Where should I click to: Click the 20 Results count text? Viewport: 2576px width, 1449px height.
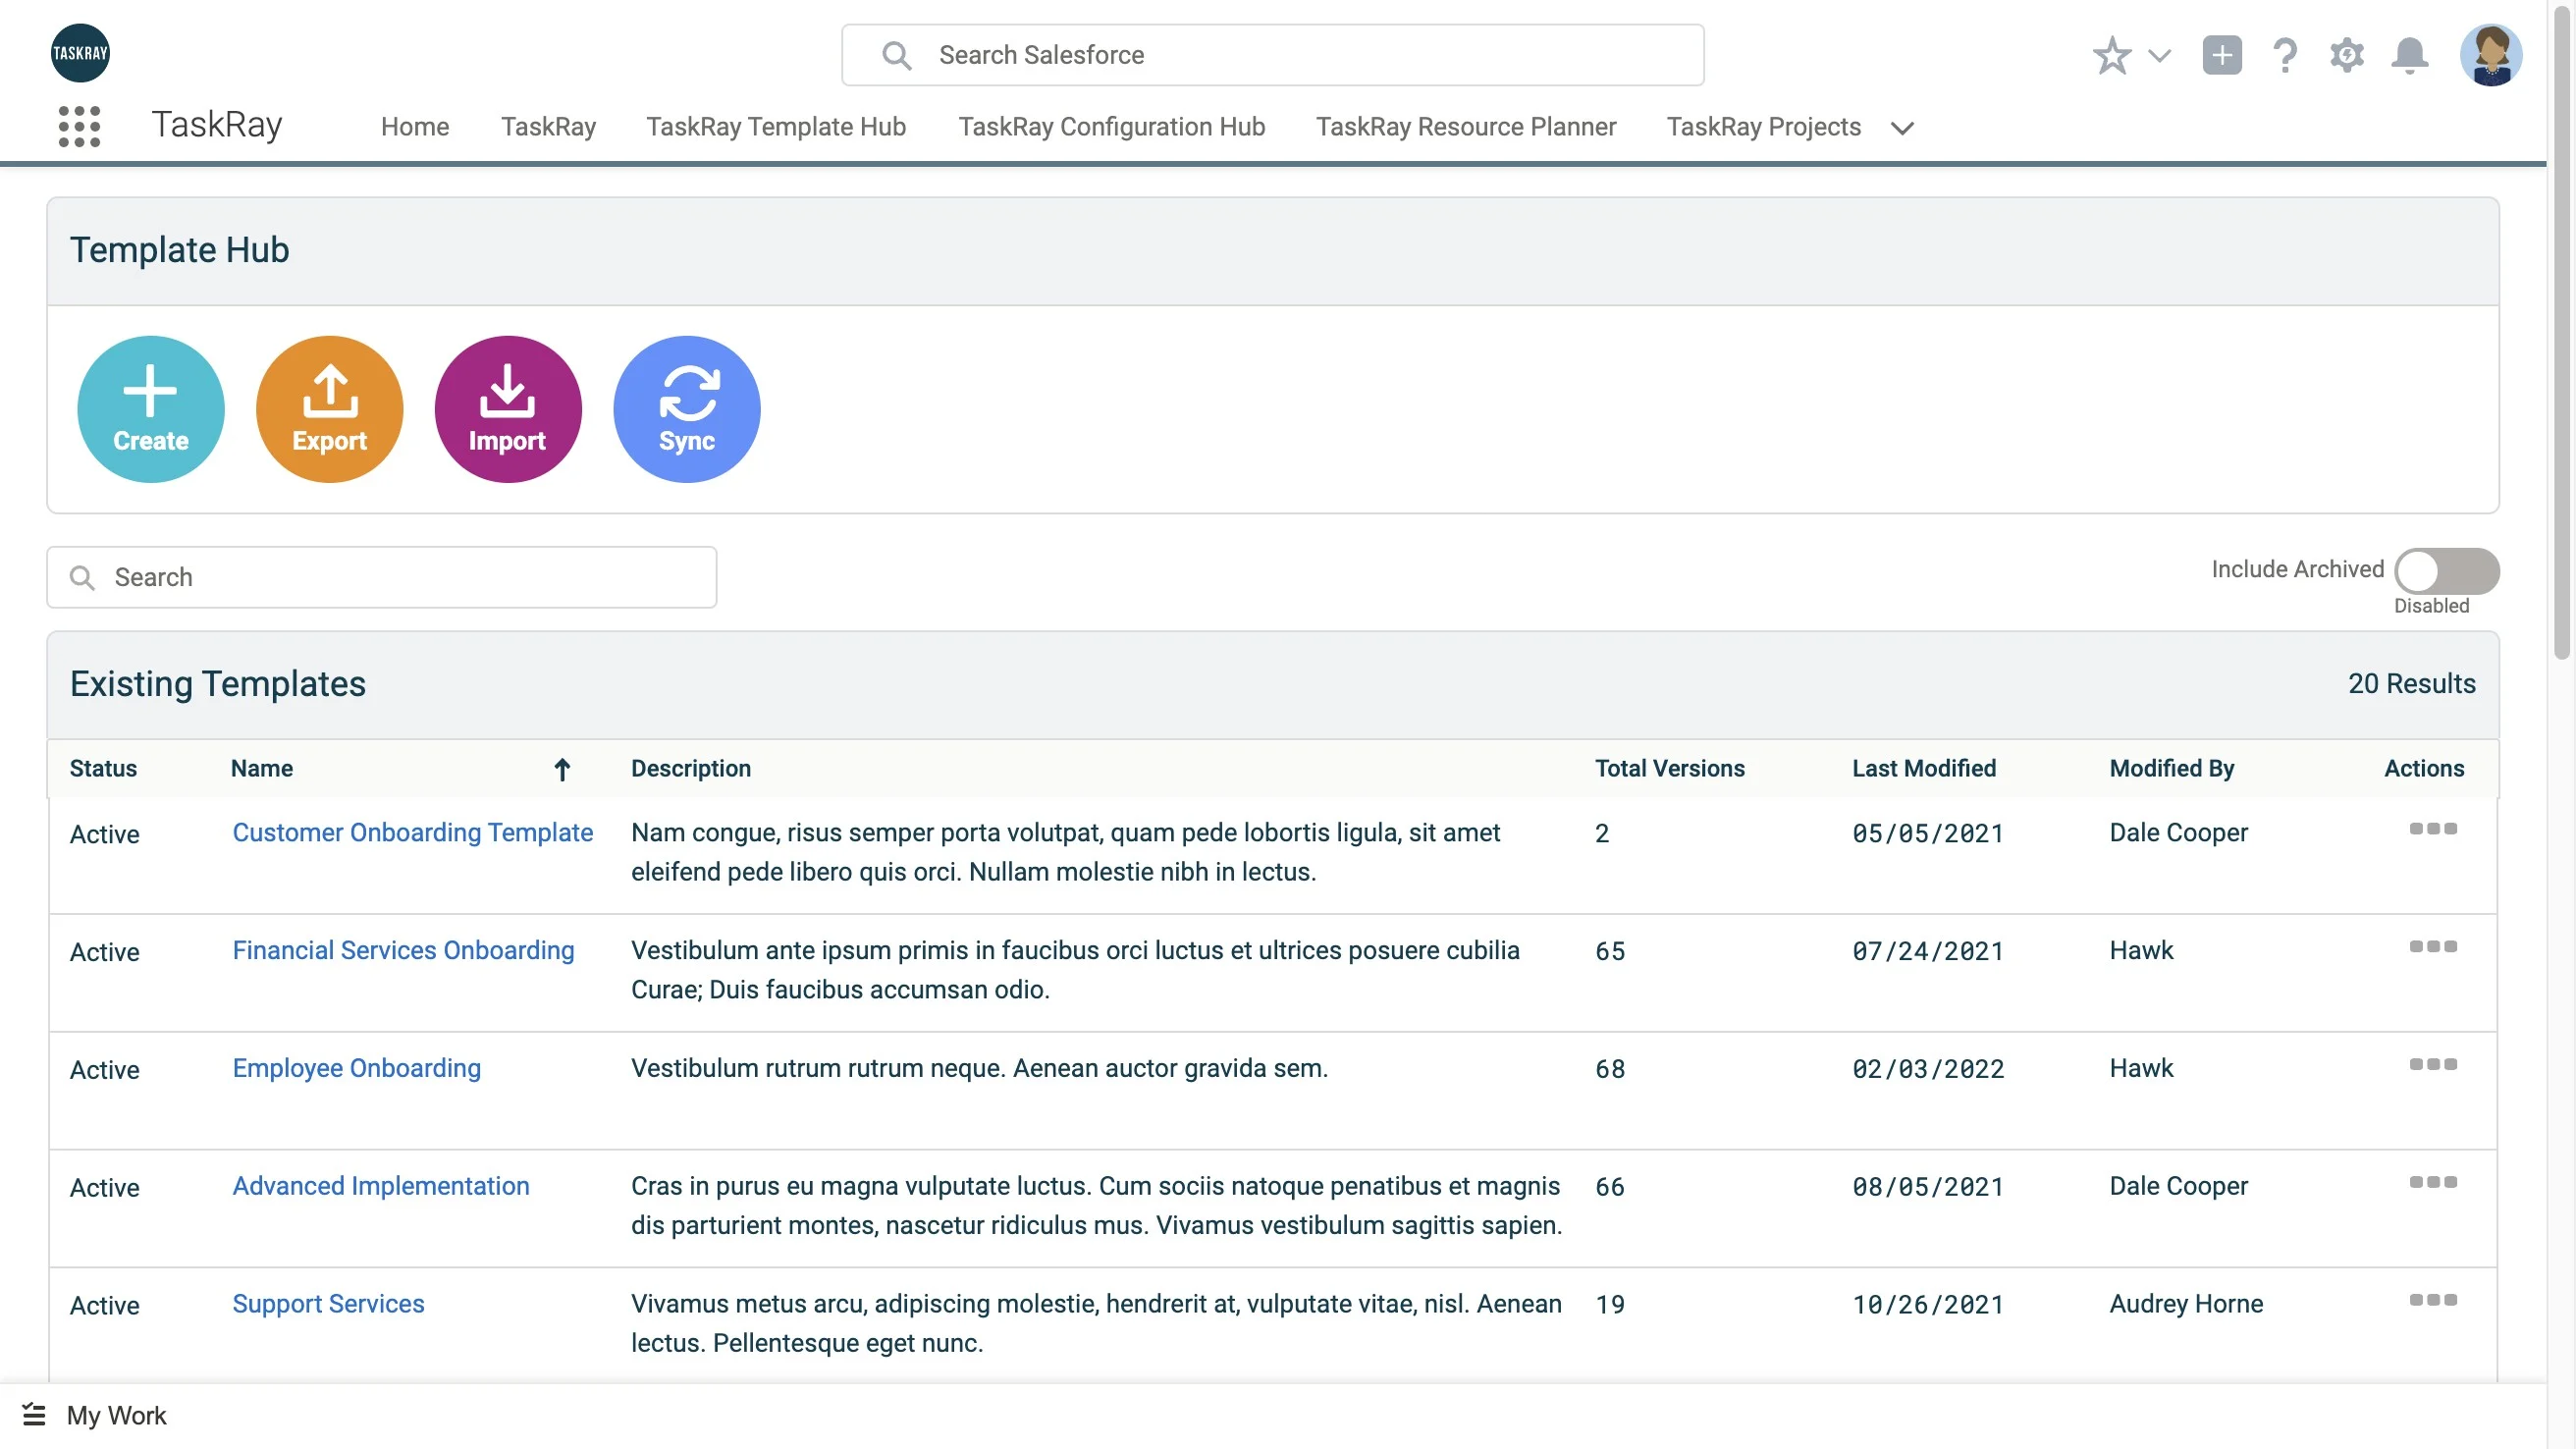click(2411, 684)
